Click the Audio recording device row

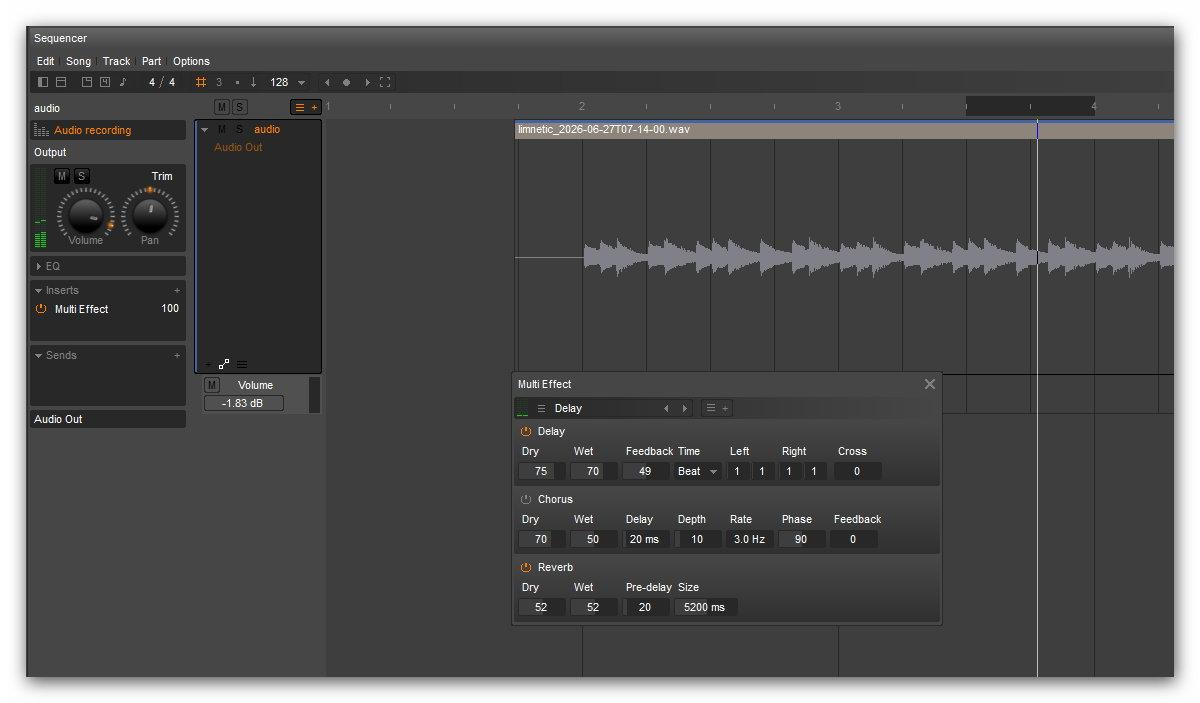tap(108, 130)
